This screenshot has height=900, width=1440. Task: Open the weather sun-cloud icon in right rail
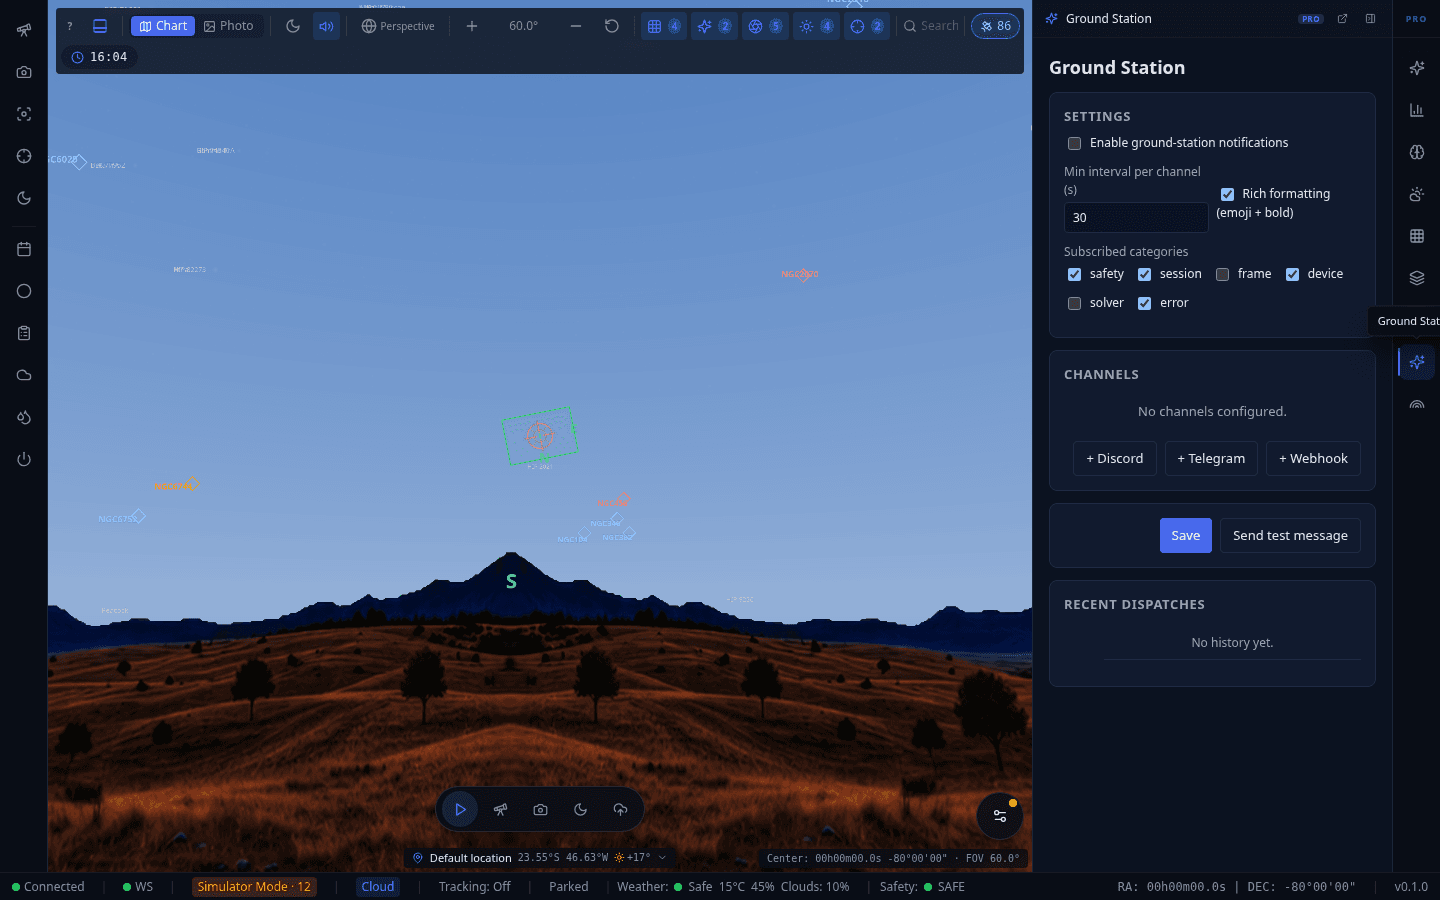pos(1417,194)
